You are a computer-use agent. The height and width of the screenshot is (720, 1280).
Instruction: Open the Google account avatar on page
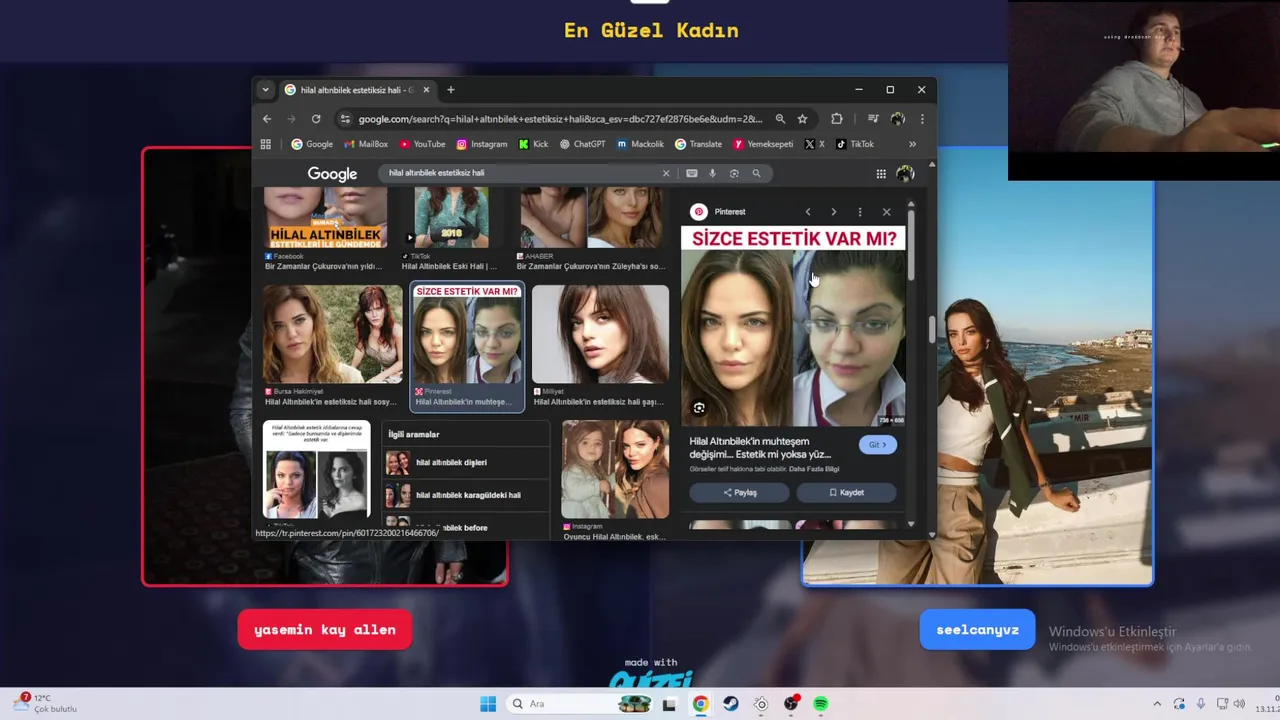(x=905, y=174)
